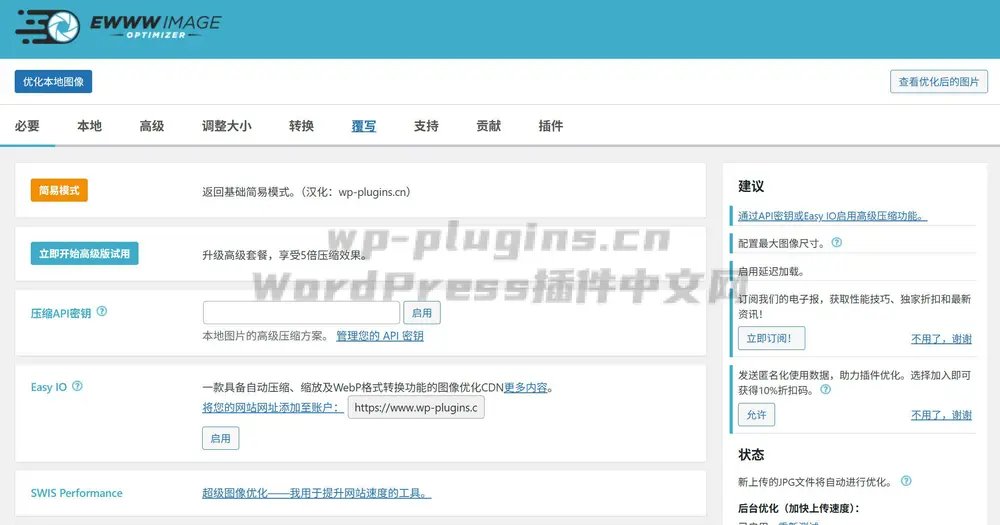This screenshot has height=525, width=1000.
Task: Click the https://www.wp-plugins.c URL field
Action: pyautogui.click(x=416, y=407)
